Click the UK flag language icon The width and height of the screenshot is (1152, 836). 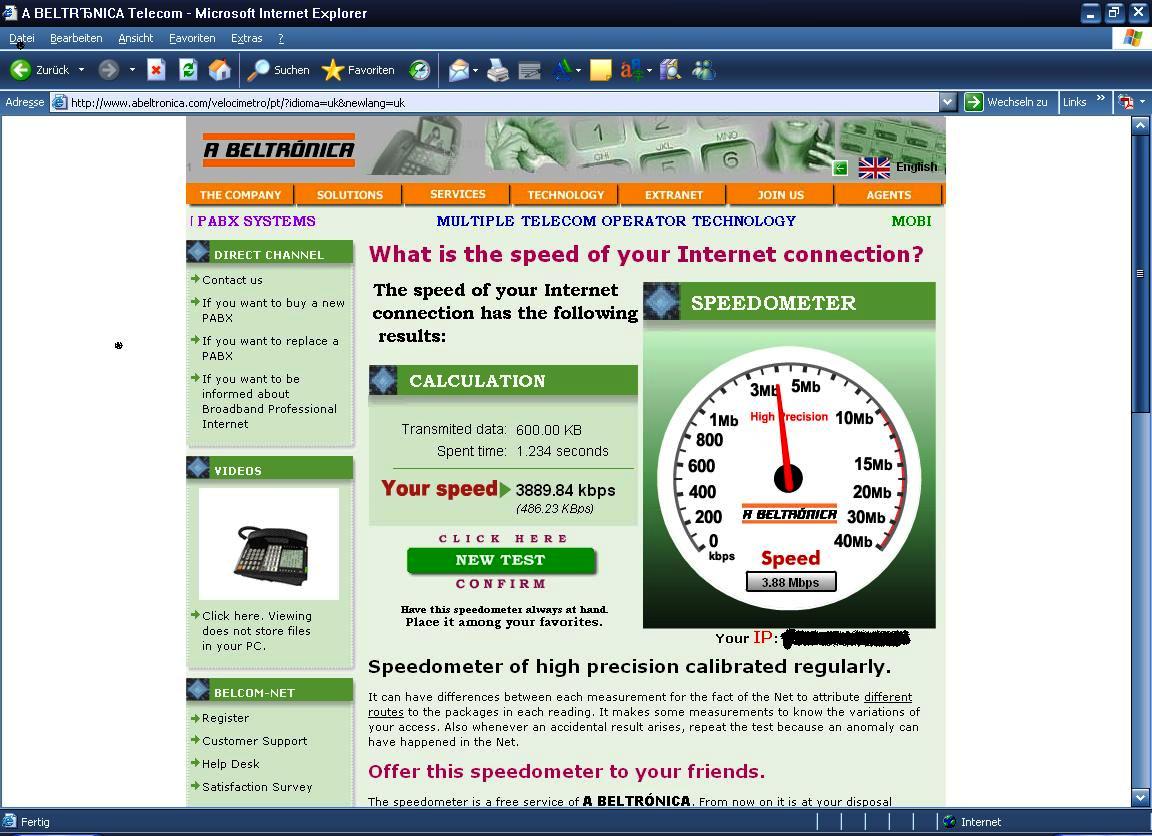[x=874, y=167]
